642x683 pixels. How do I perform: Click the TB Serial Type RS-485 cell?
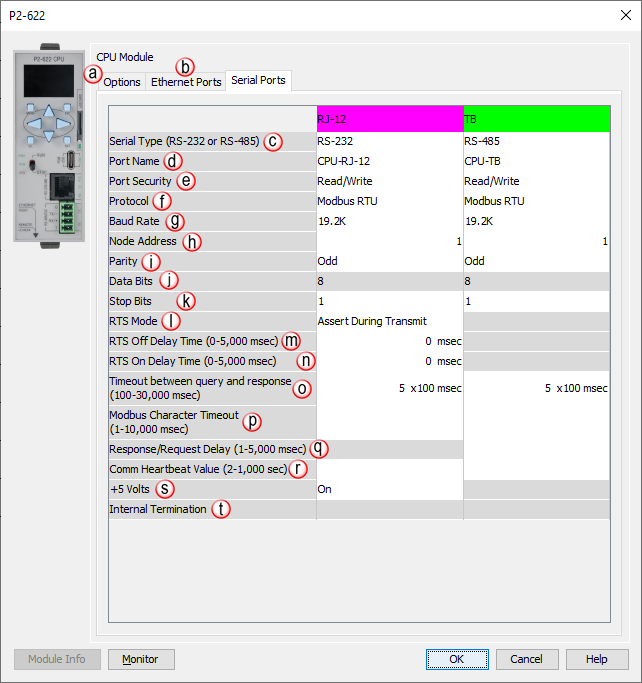click(536, 141)
